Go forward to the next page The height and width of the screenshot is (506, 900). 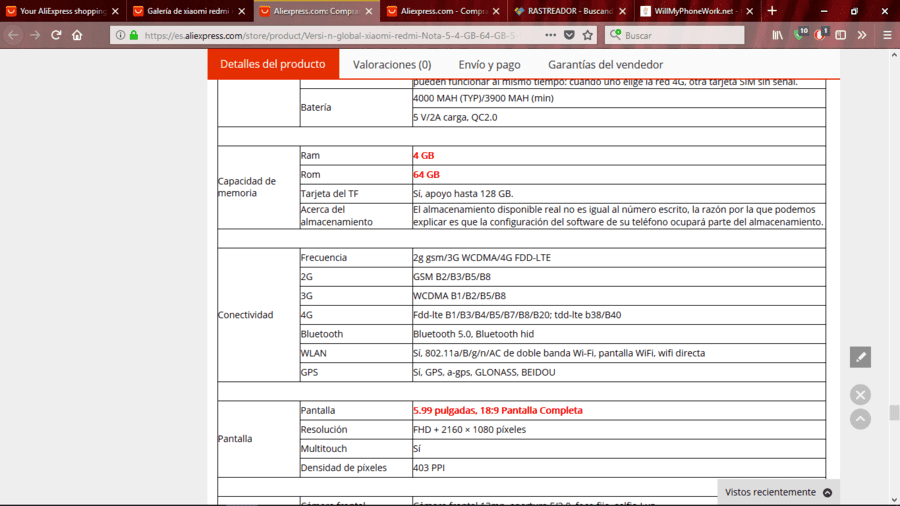(35, 35)
